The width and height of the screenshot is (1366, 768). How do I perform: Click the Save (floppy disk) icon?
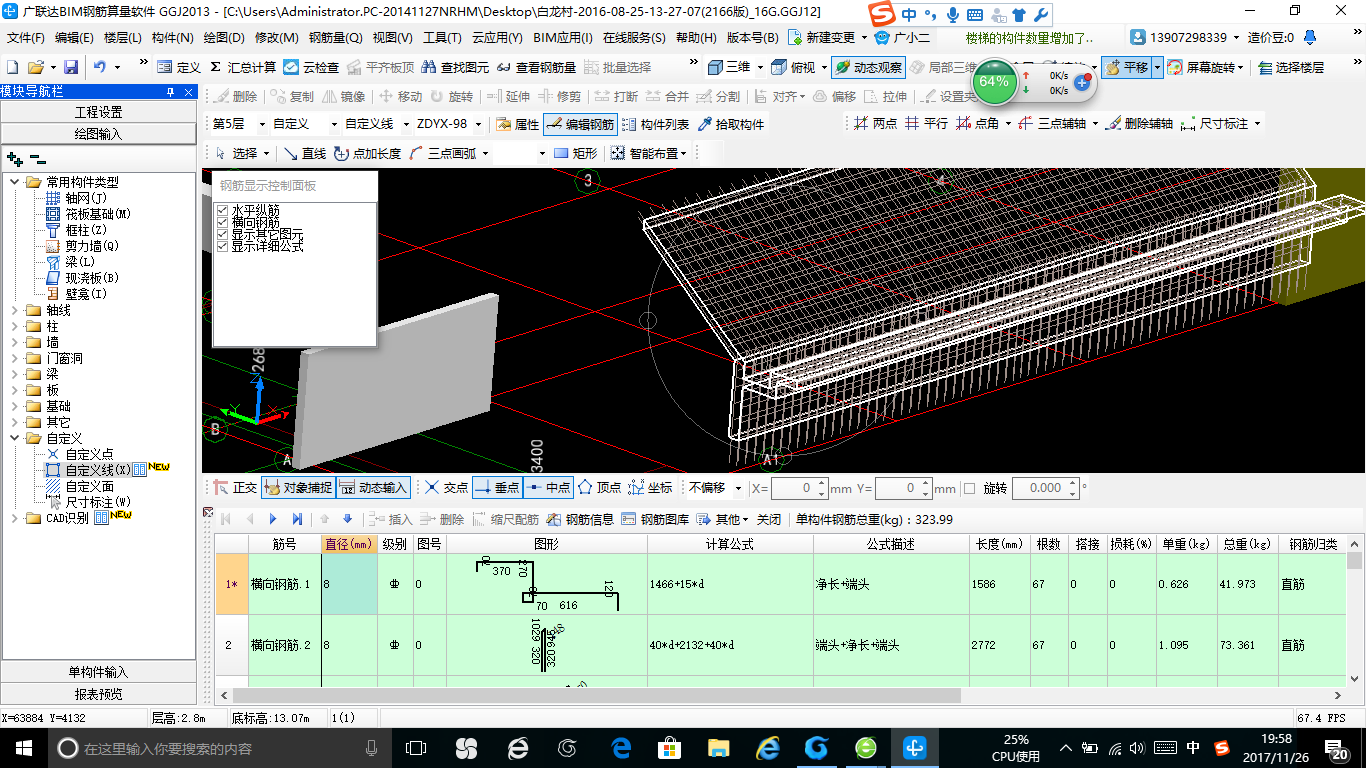[71, 67]
